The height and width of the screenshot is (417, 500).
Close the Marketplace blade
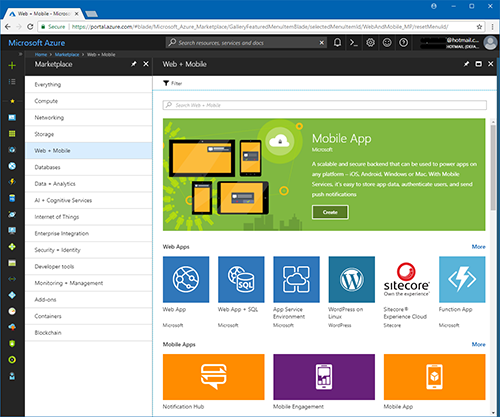click(x=146, y=64)
